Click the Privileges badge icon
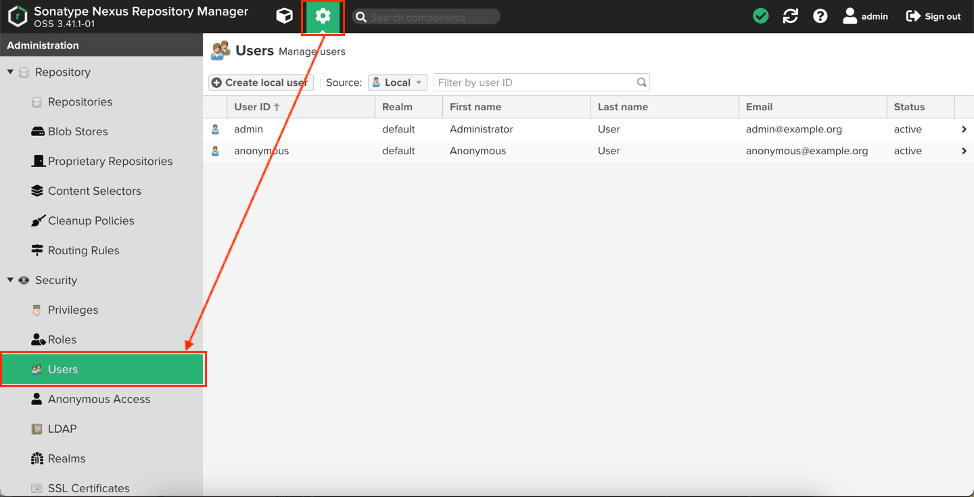The width and height of the screenshot is (974, 497). coord(37,310)
